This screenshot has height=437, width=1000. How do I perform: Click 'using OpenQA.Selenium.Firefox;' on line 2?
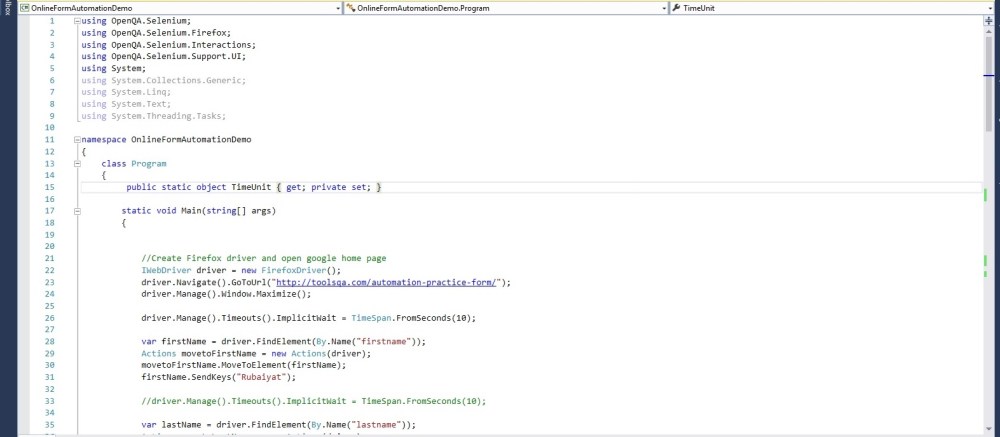coord(156,33)
